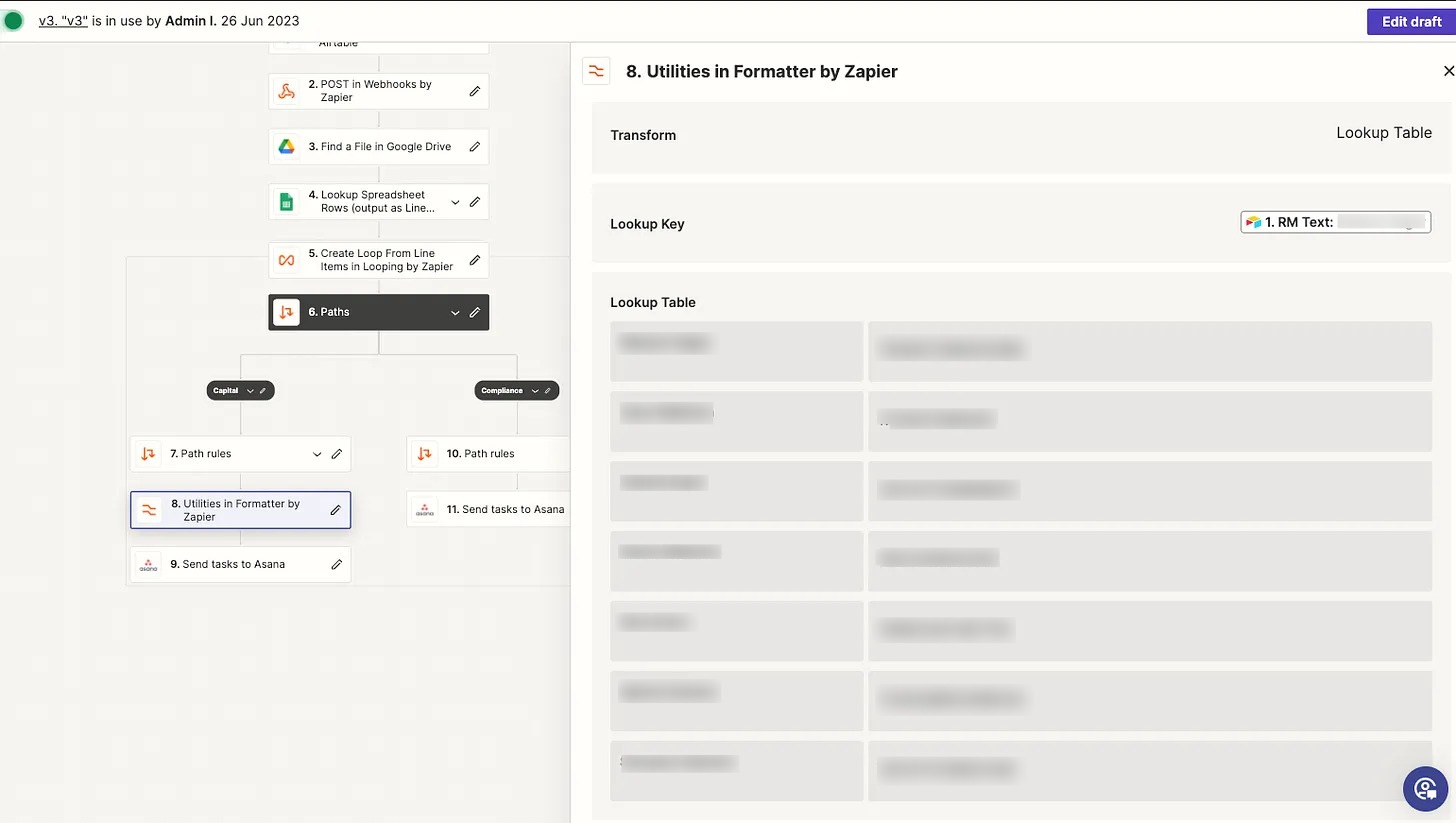
Task: Select the Compliance path label
Action: [501, 391]
